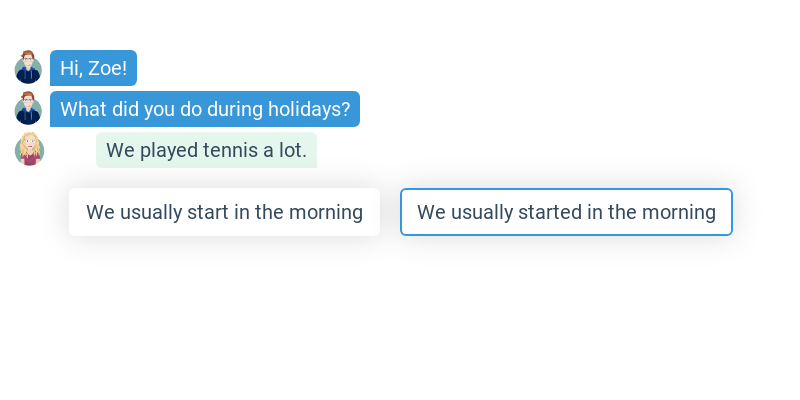This screenshot has width=800, height=400.
Task: Click the "Hi, Zoe!" message bubble
Action: tap(93, 68)
